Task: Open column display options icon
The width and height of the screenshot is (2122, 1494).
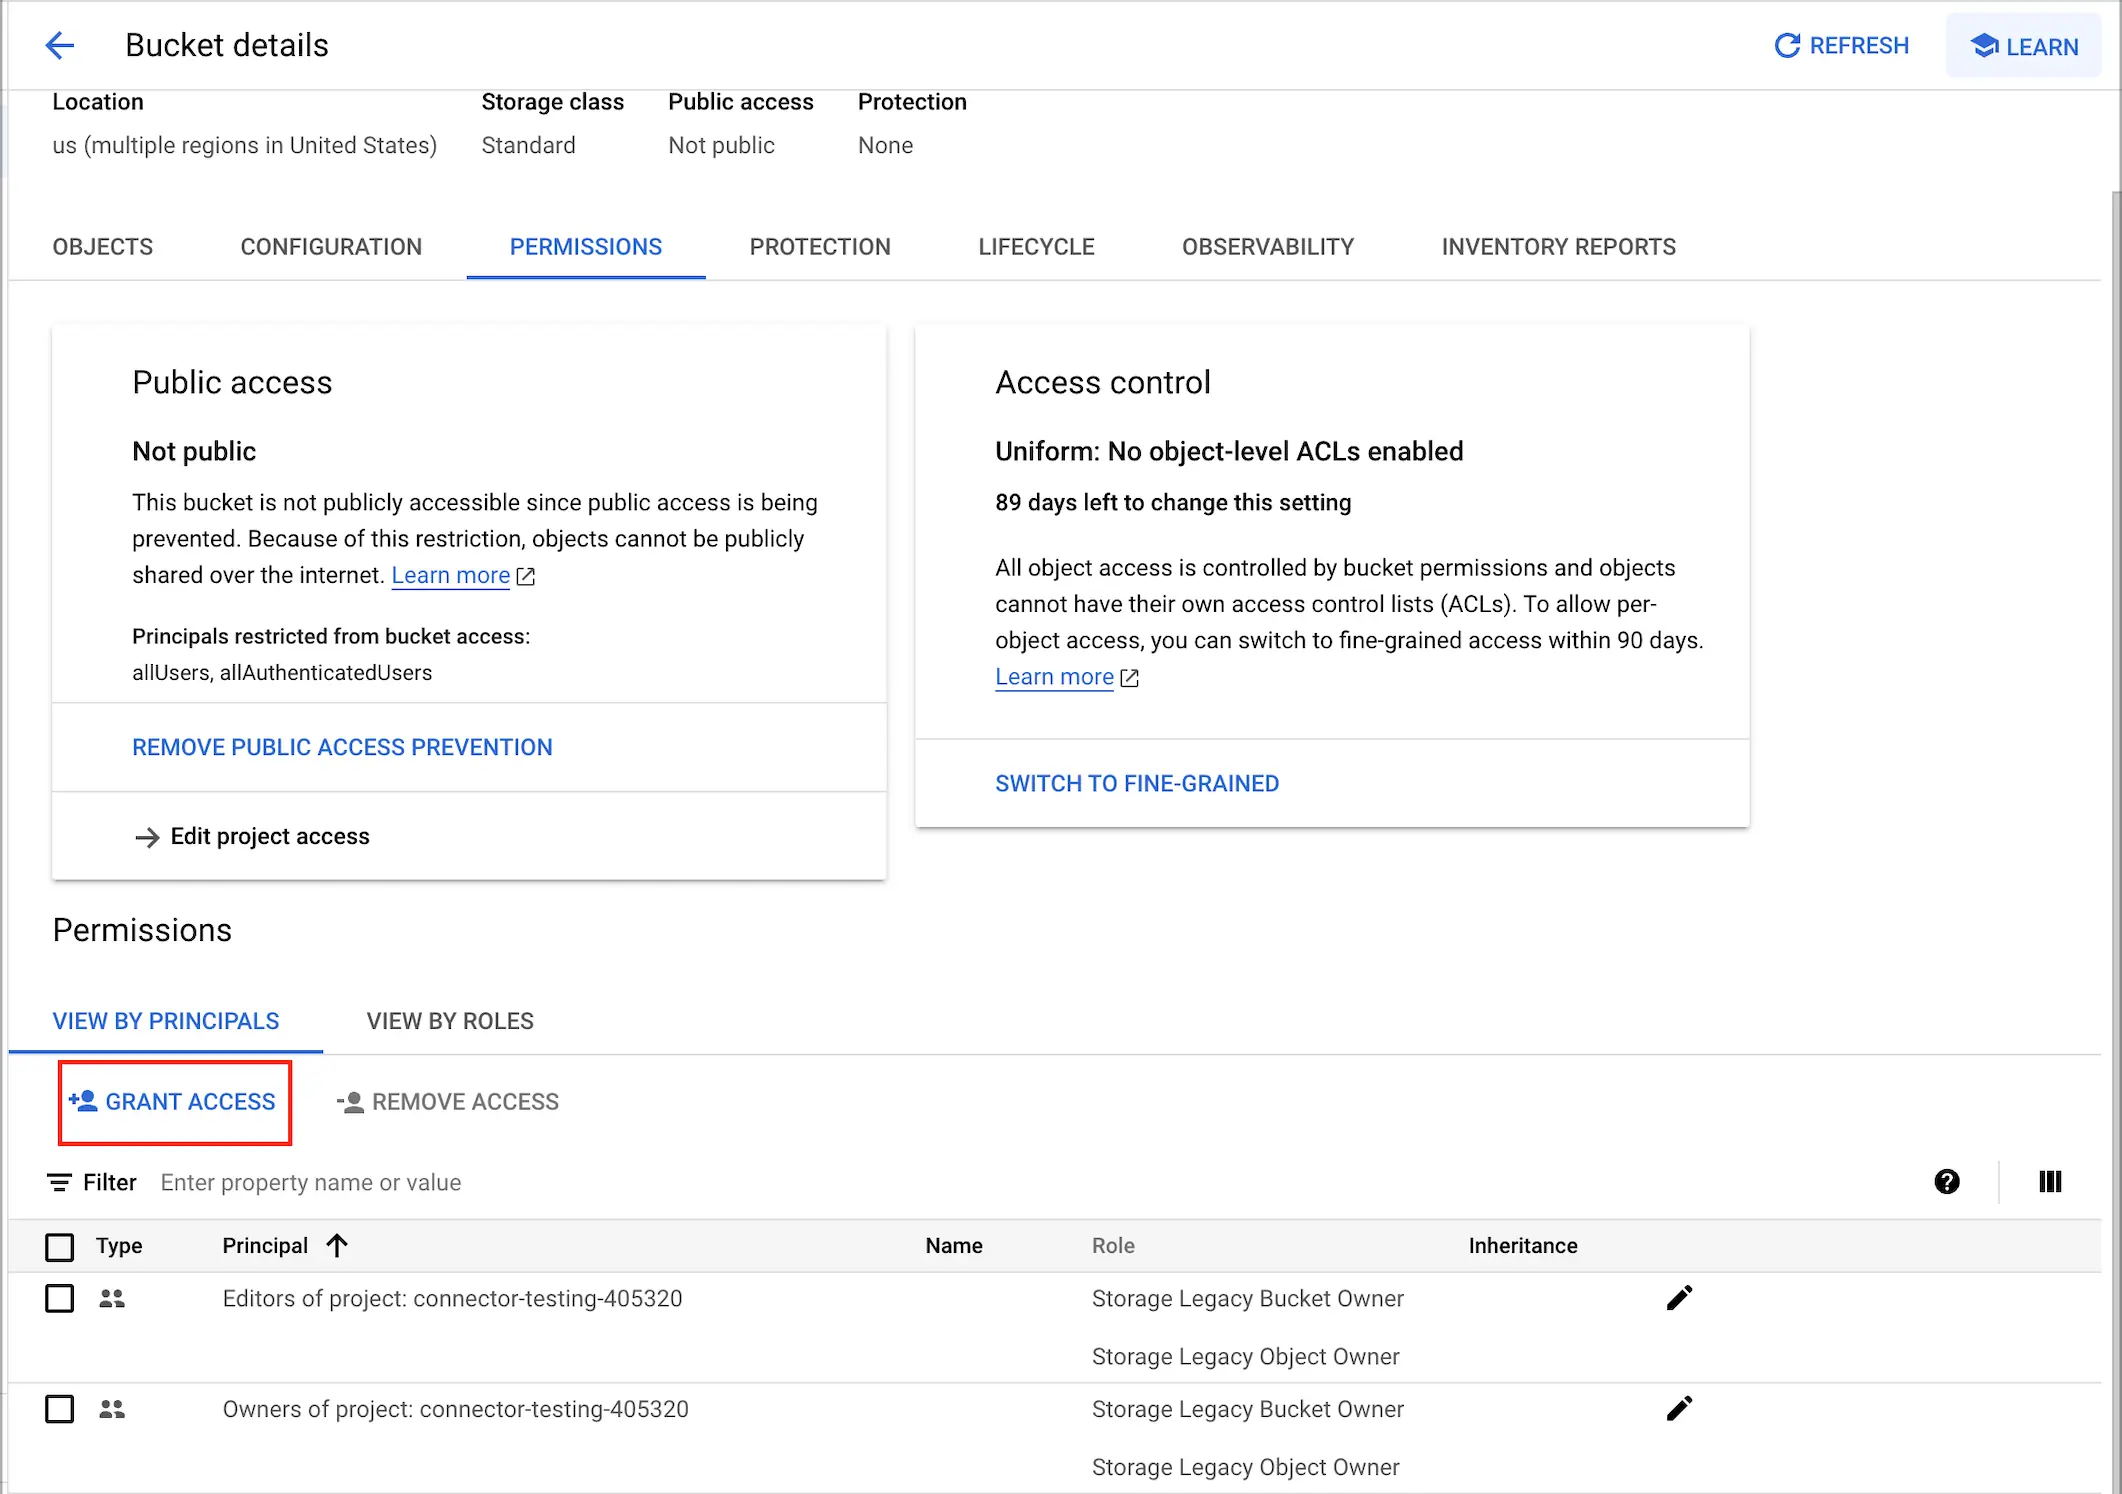Action: click(2050, 1182)
